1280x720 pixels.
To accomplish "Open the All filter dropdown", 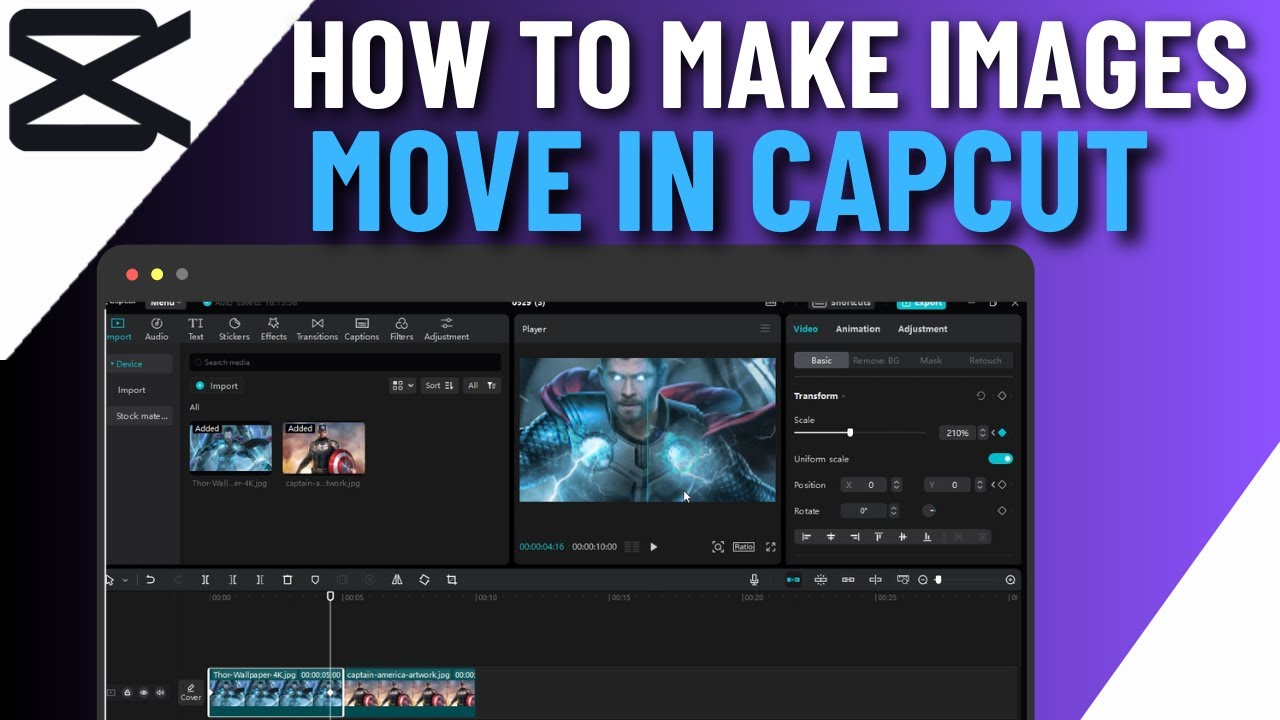I will (x=482, y=385).
